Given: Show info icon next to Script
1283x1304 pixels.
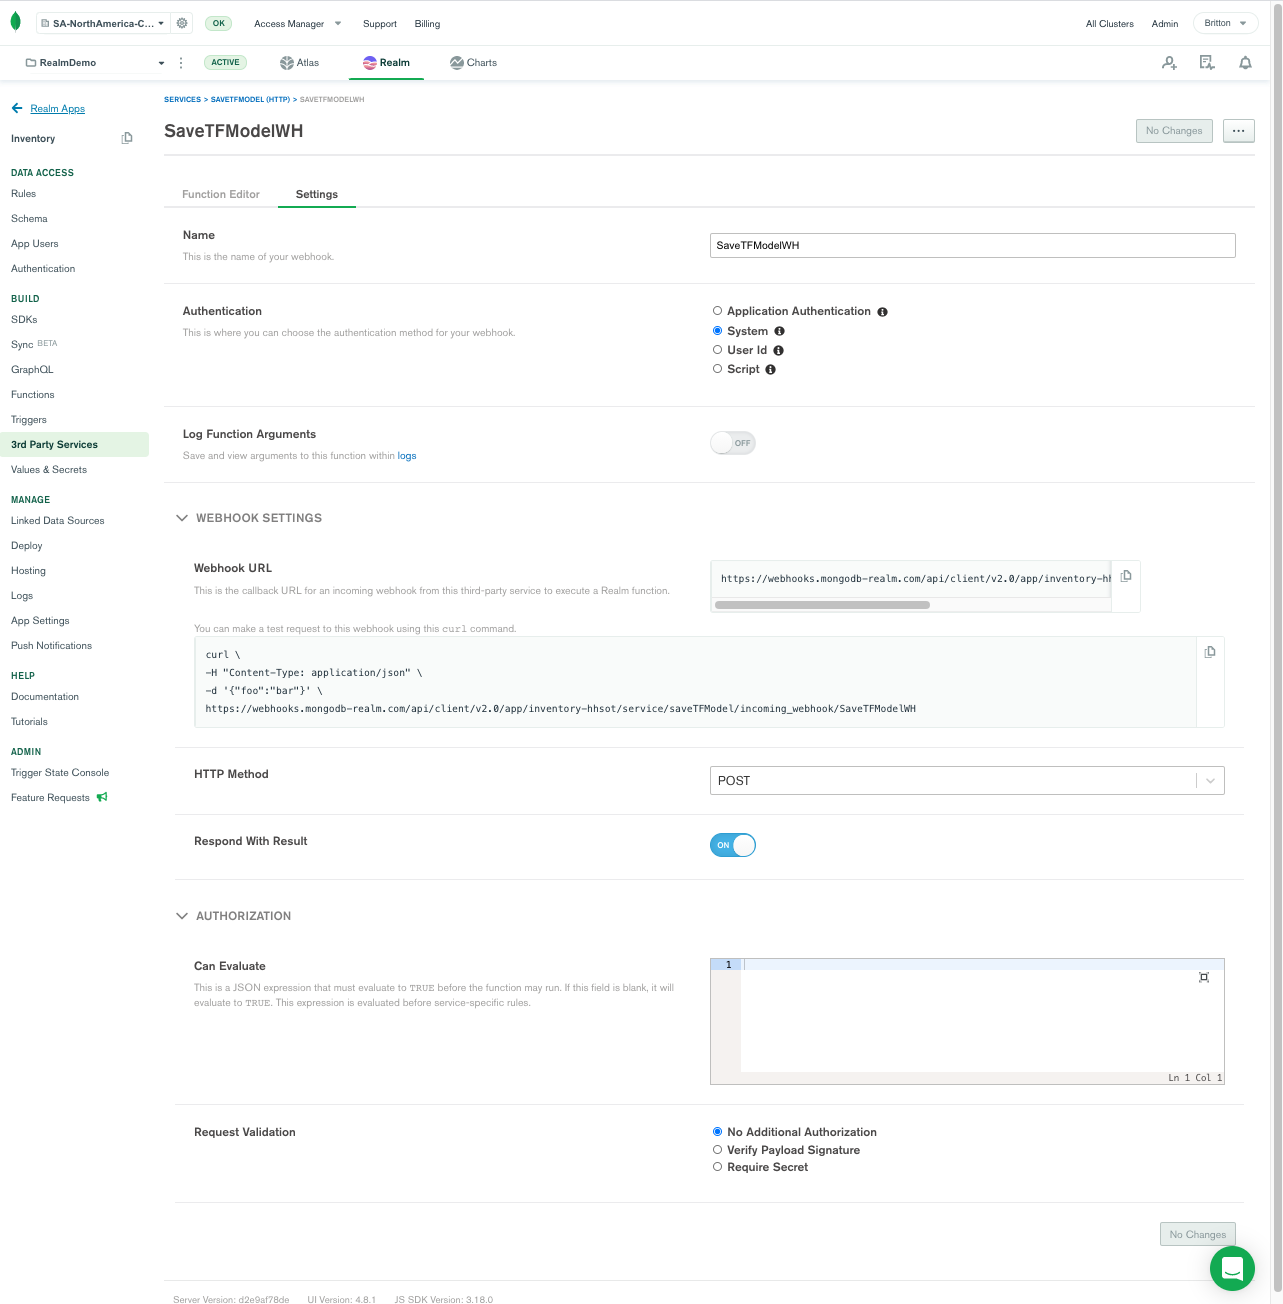Looking at the screenshot, I should [770, 369].
